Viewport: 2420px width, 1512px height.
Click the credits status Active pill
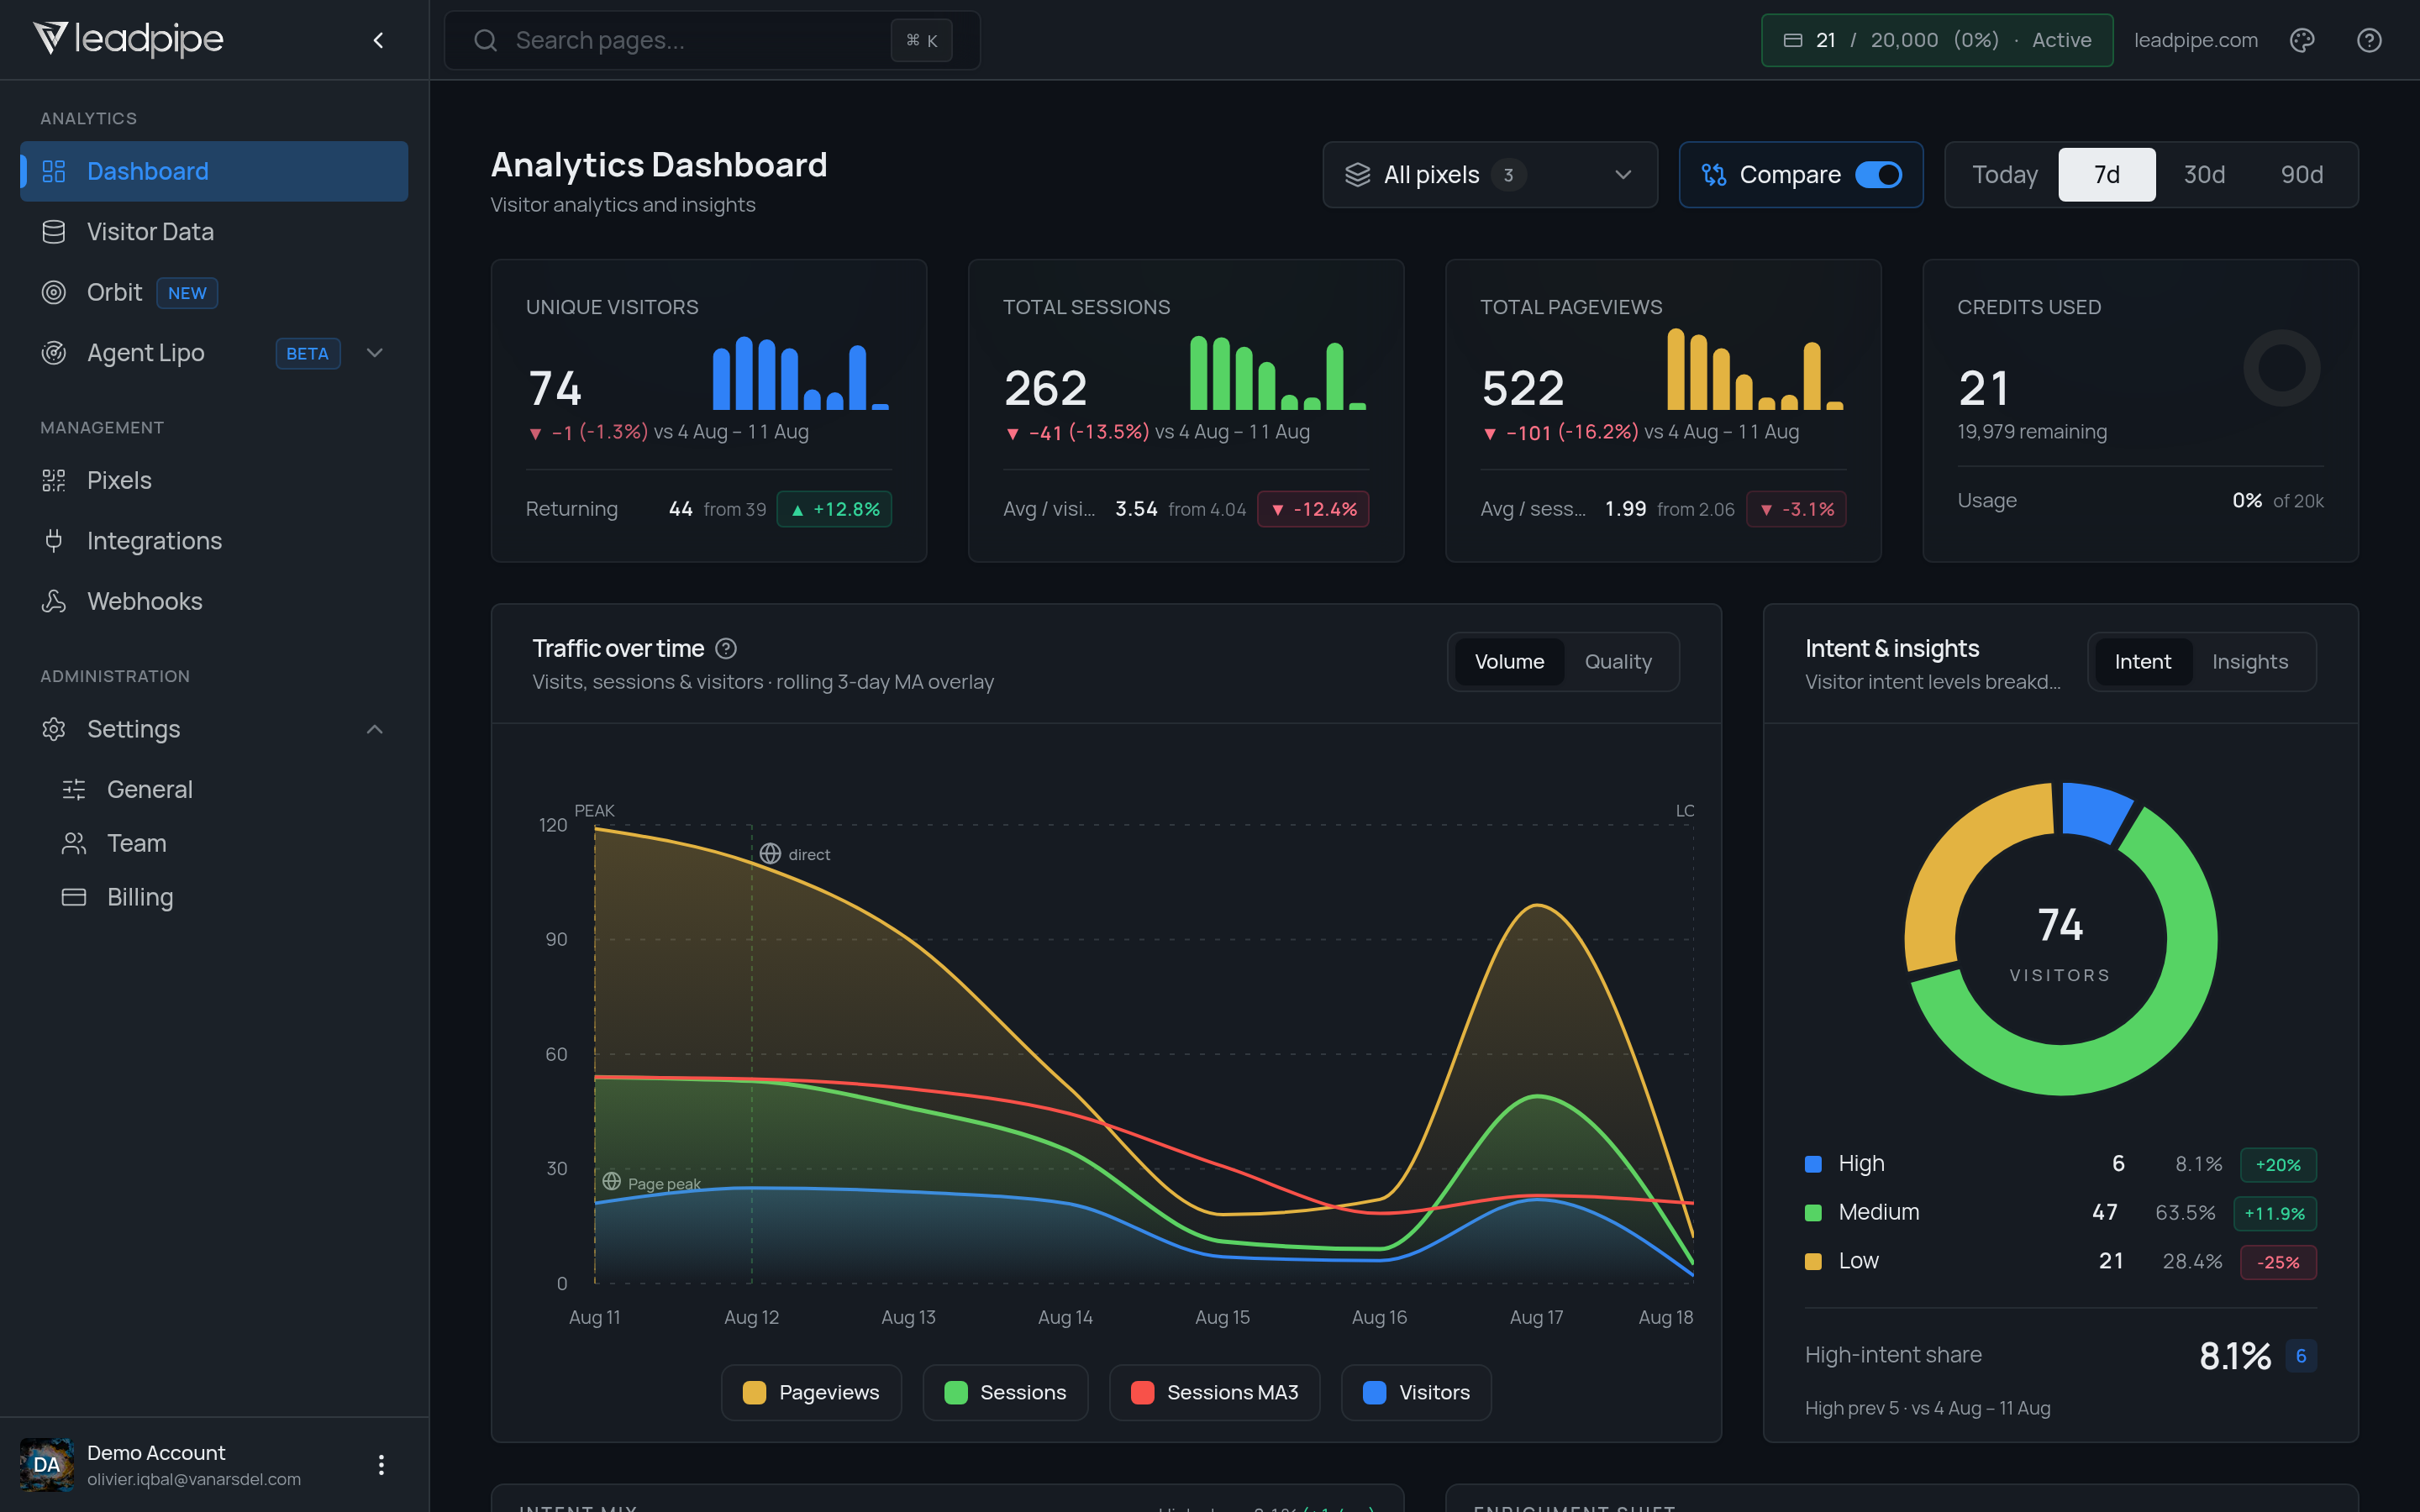click(x=1937, y=40)
